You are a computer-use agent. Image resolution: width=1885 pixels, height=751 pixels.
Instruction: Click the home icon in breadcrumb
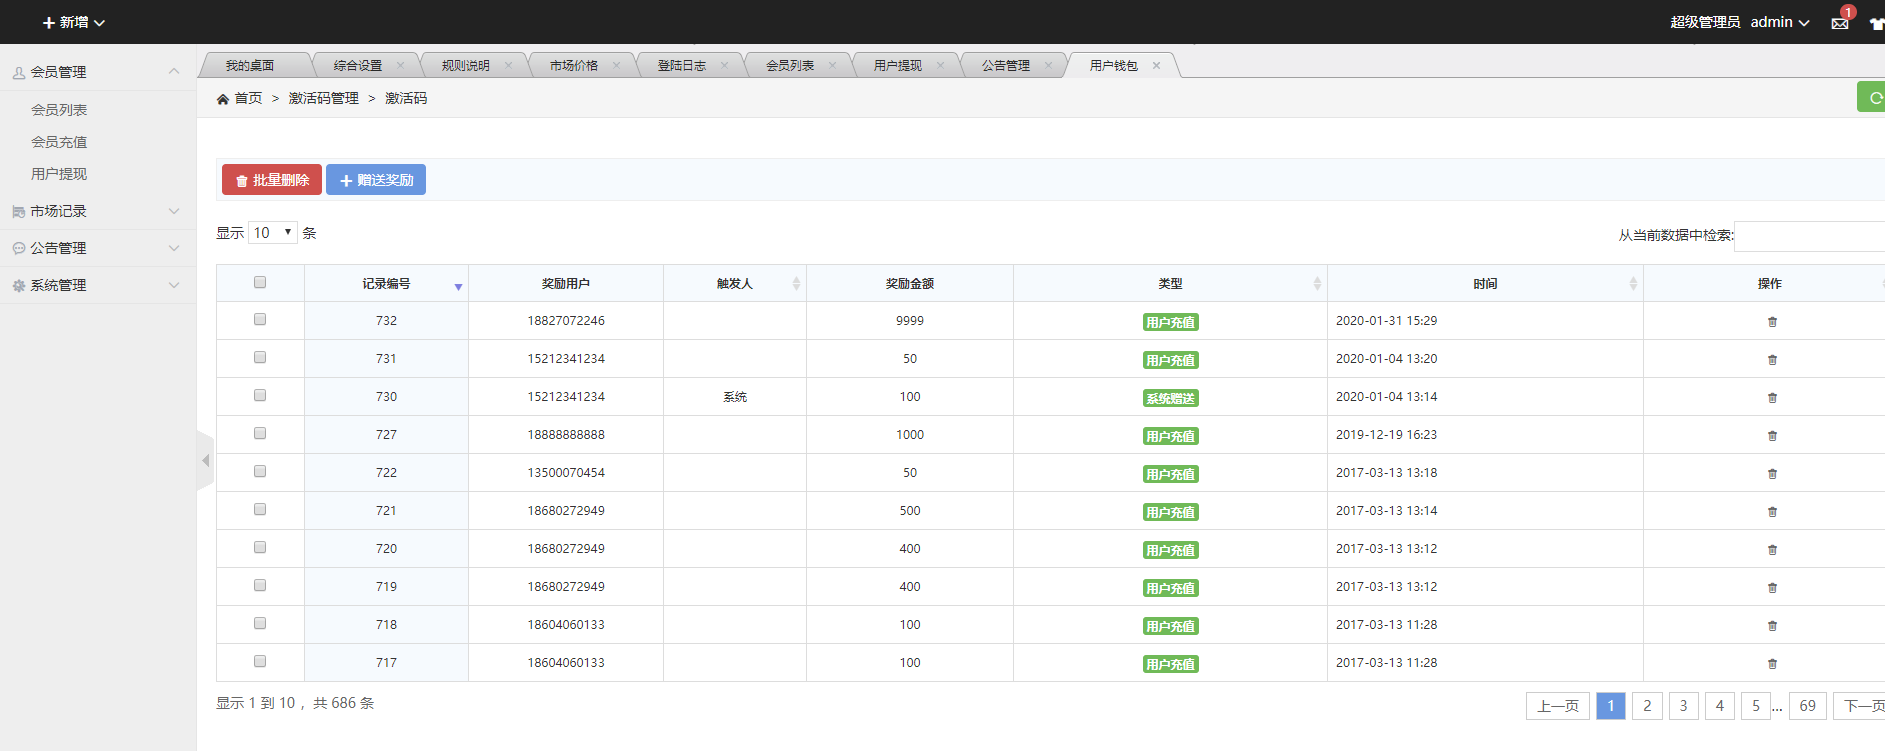coord(223,99)
